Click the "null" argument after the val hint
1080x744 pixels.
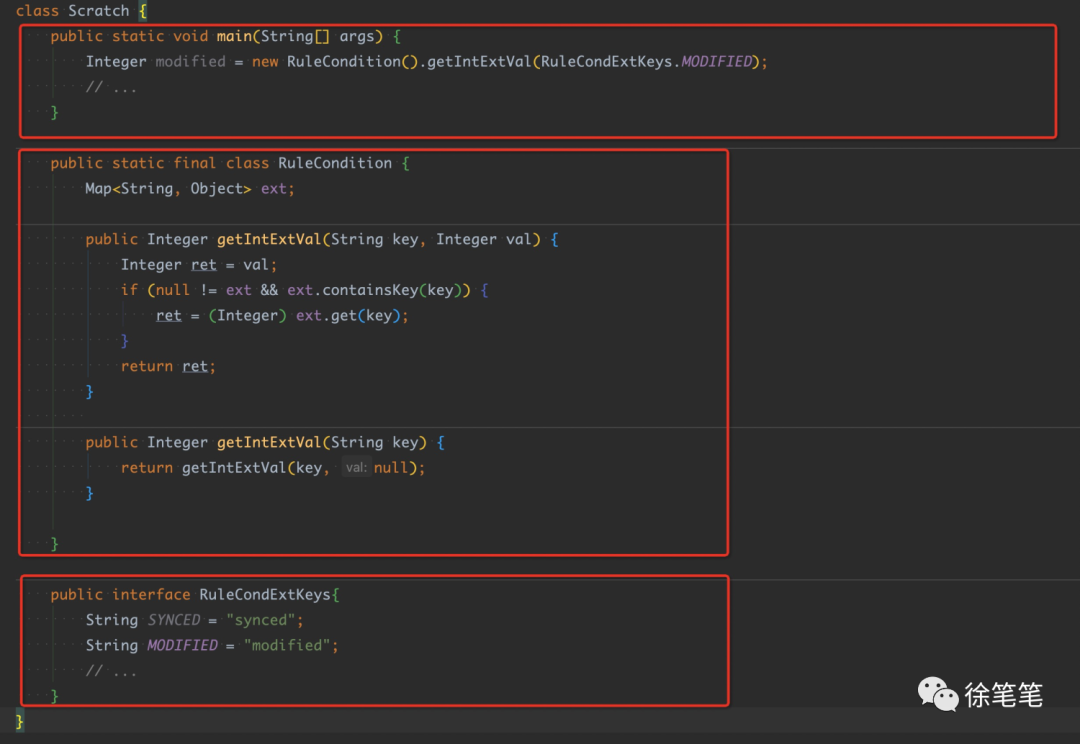coord(391,468)
